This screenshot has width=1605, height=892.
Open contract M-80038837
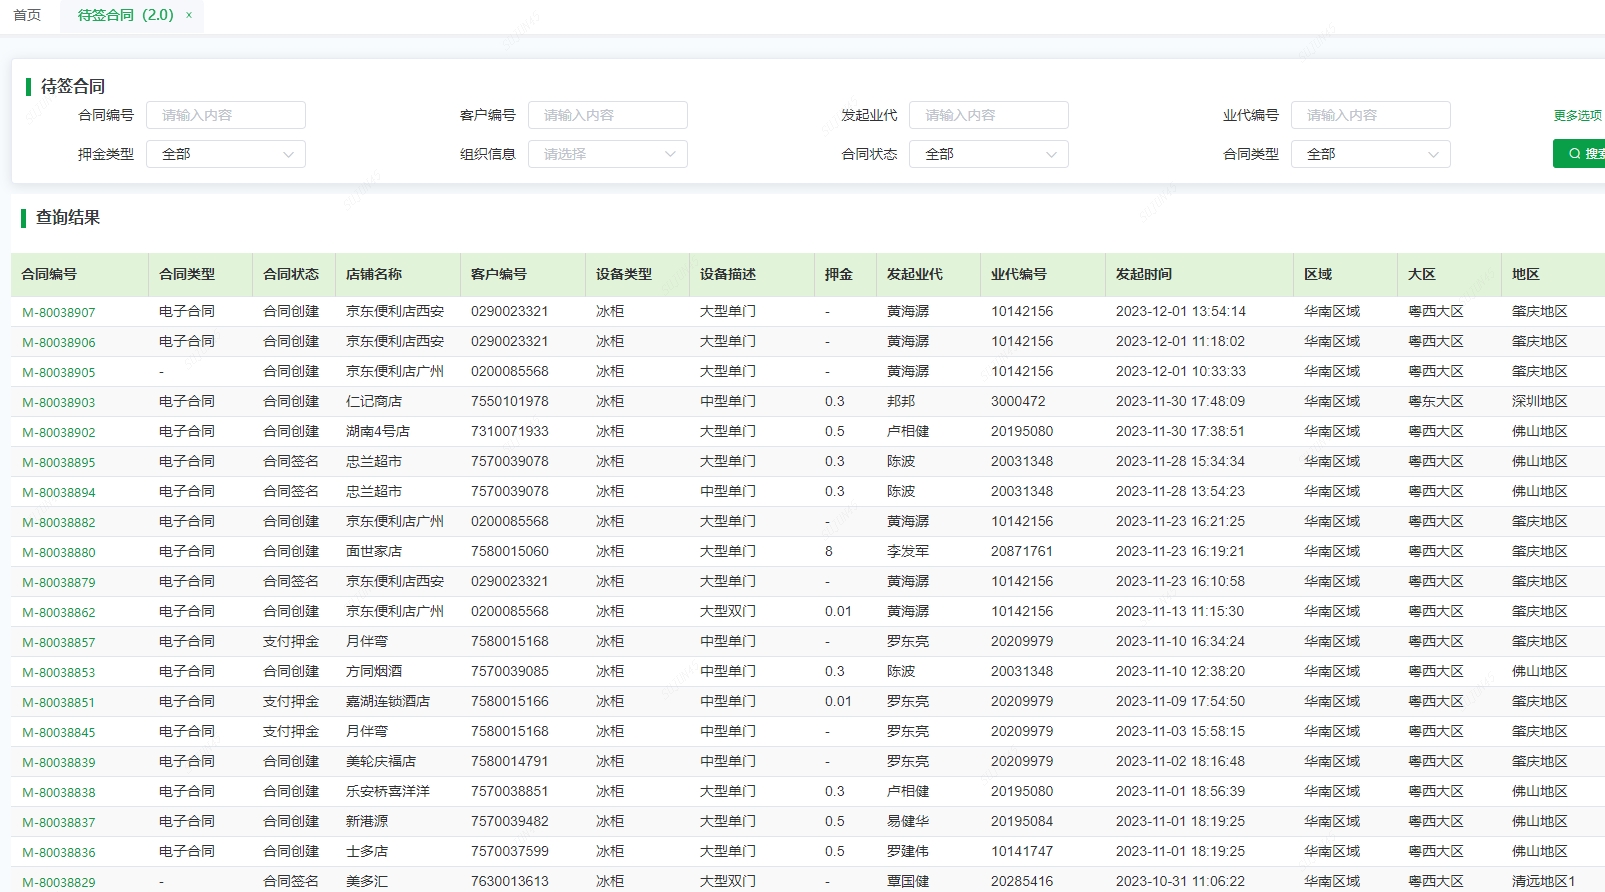coord(59,822)
